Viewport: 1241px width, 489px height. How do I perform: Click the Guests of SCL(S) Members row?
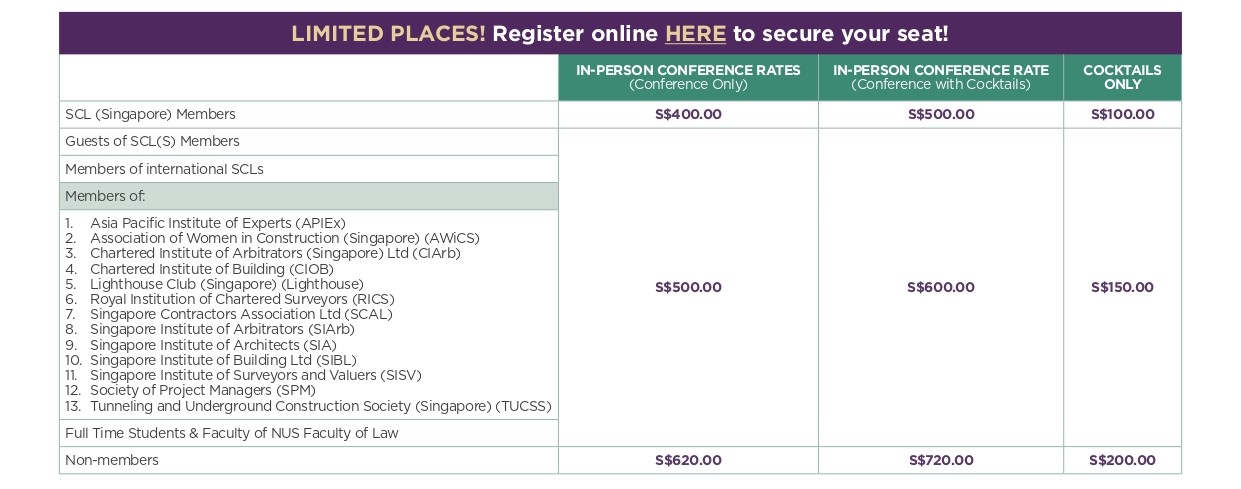(x=152, y=141)
